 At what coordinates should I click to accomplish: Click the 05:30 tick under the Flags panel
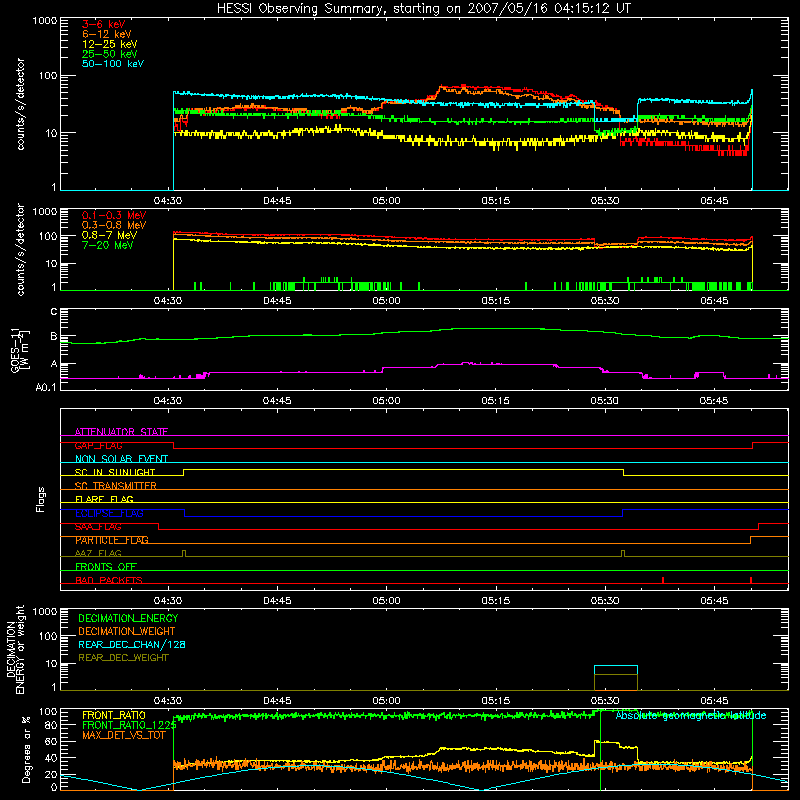pos(605,601)
